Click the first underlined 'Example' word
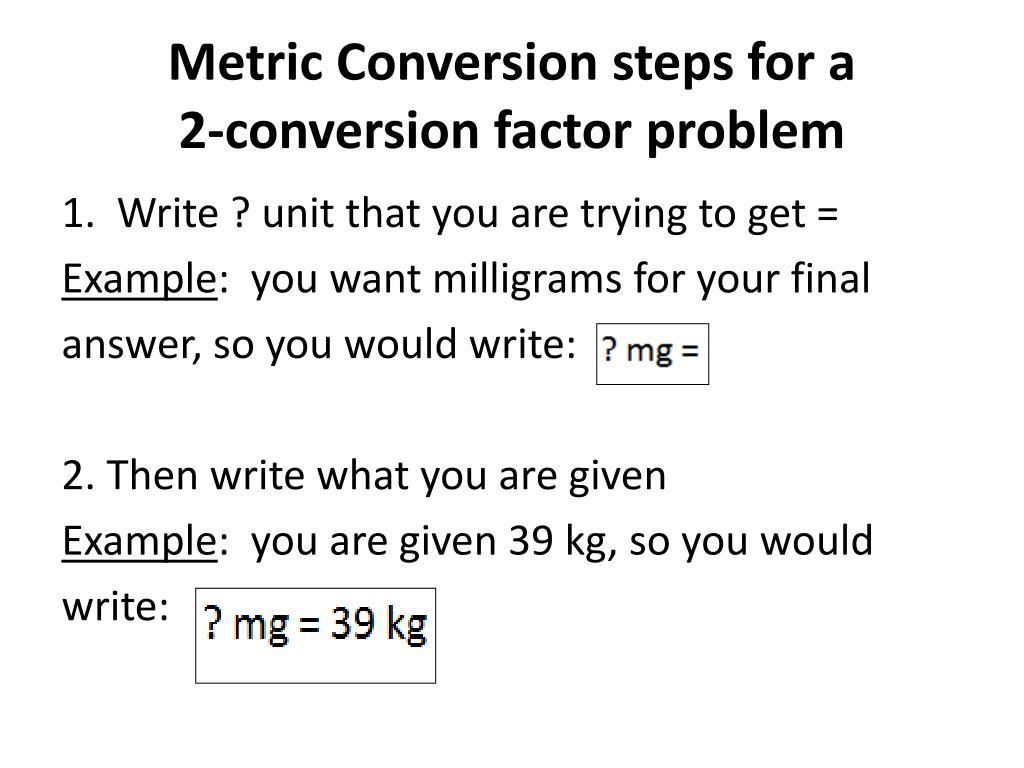Image resolution: width=1024 pixels, height=768 pixels. click(139, 280)
